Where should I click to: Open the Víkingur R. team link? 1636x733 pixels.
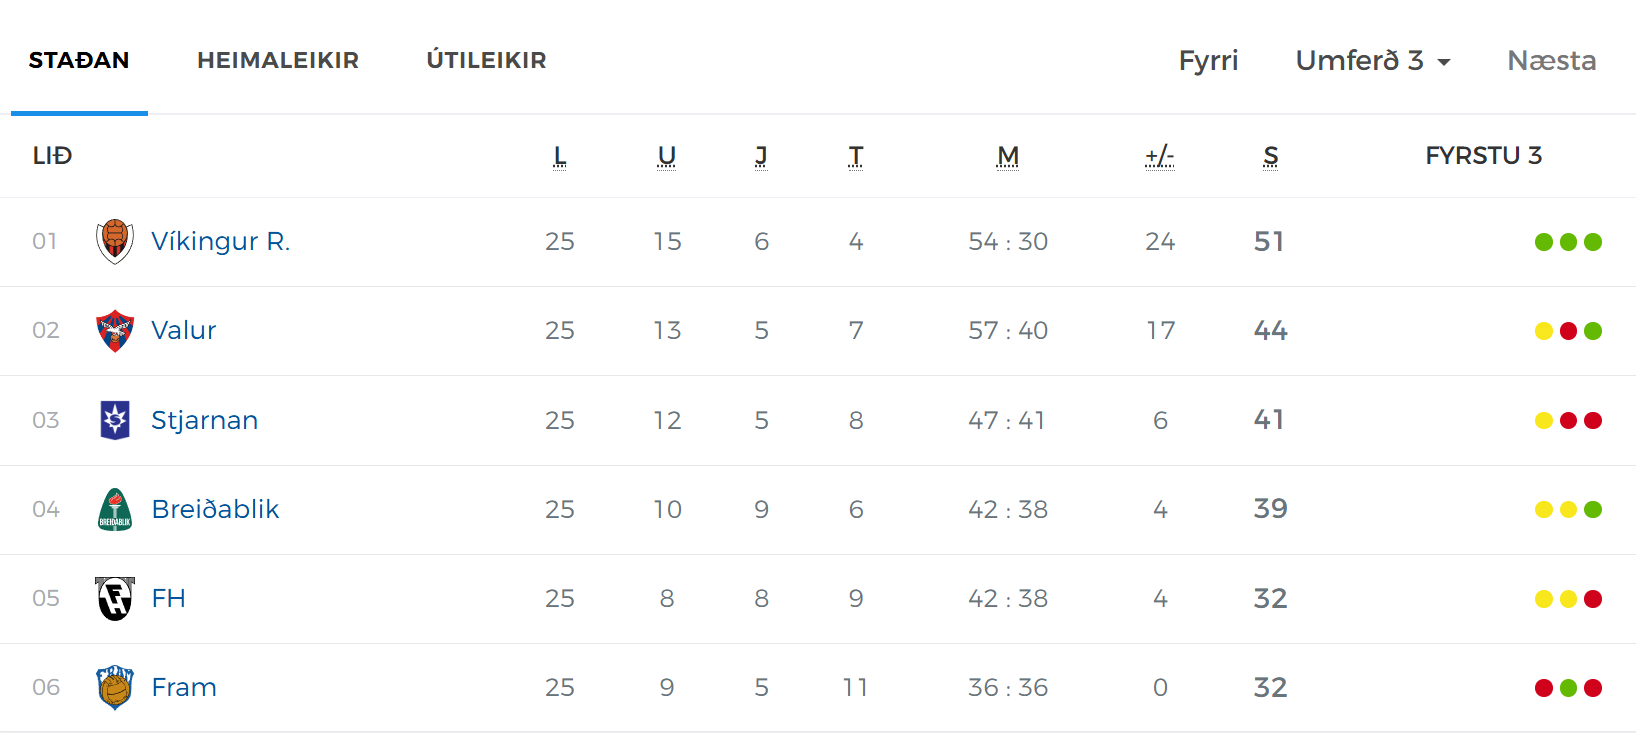click(220, 241)
